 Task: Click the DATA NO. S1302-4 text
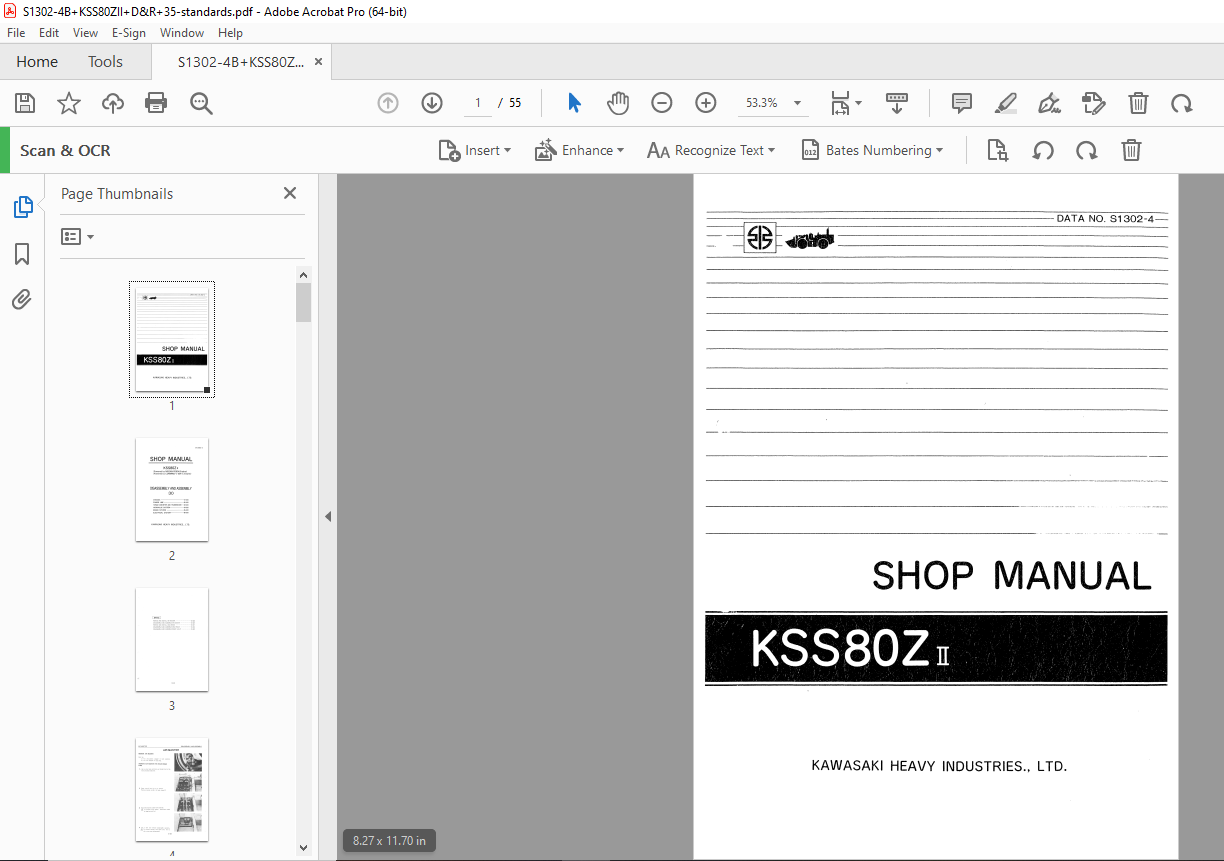pos(1106,218)
